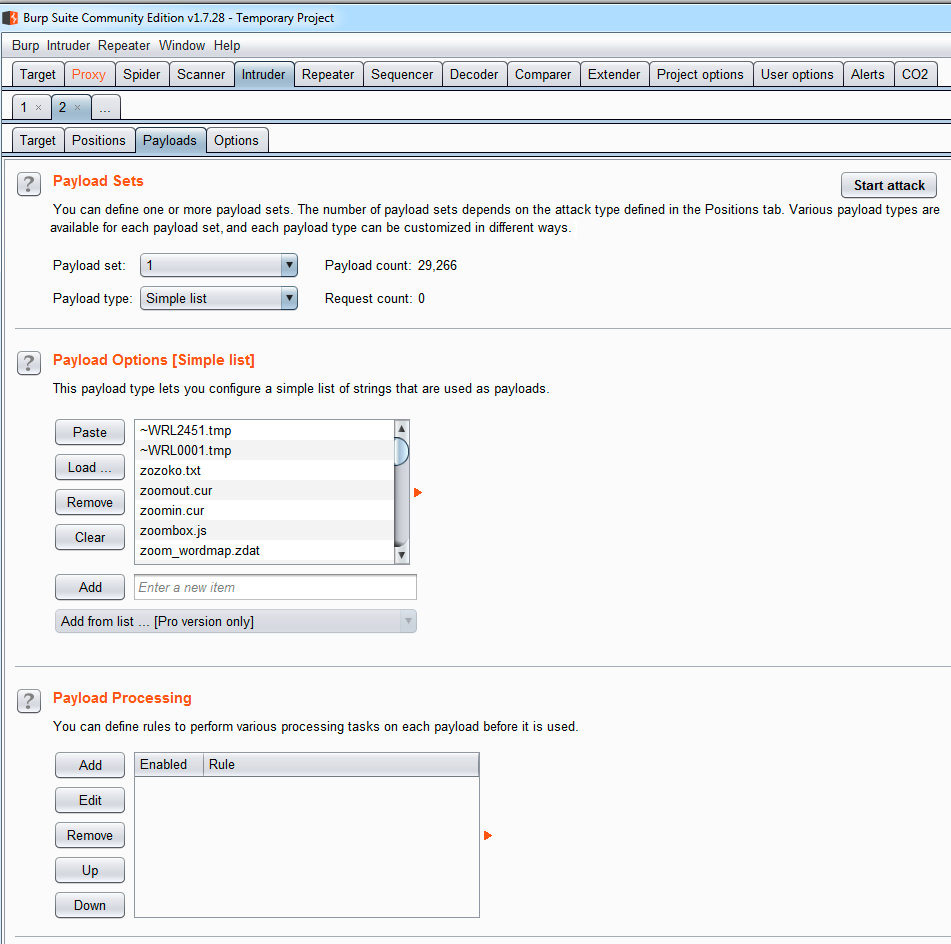Click orange arrow beside processing rules table
Screen dimensions: 951x944
(x=488, y=835)
